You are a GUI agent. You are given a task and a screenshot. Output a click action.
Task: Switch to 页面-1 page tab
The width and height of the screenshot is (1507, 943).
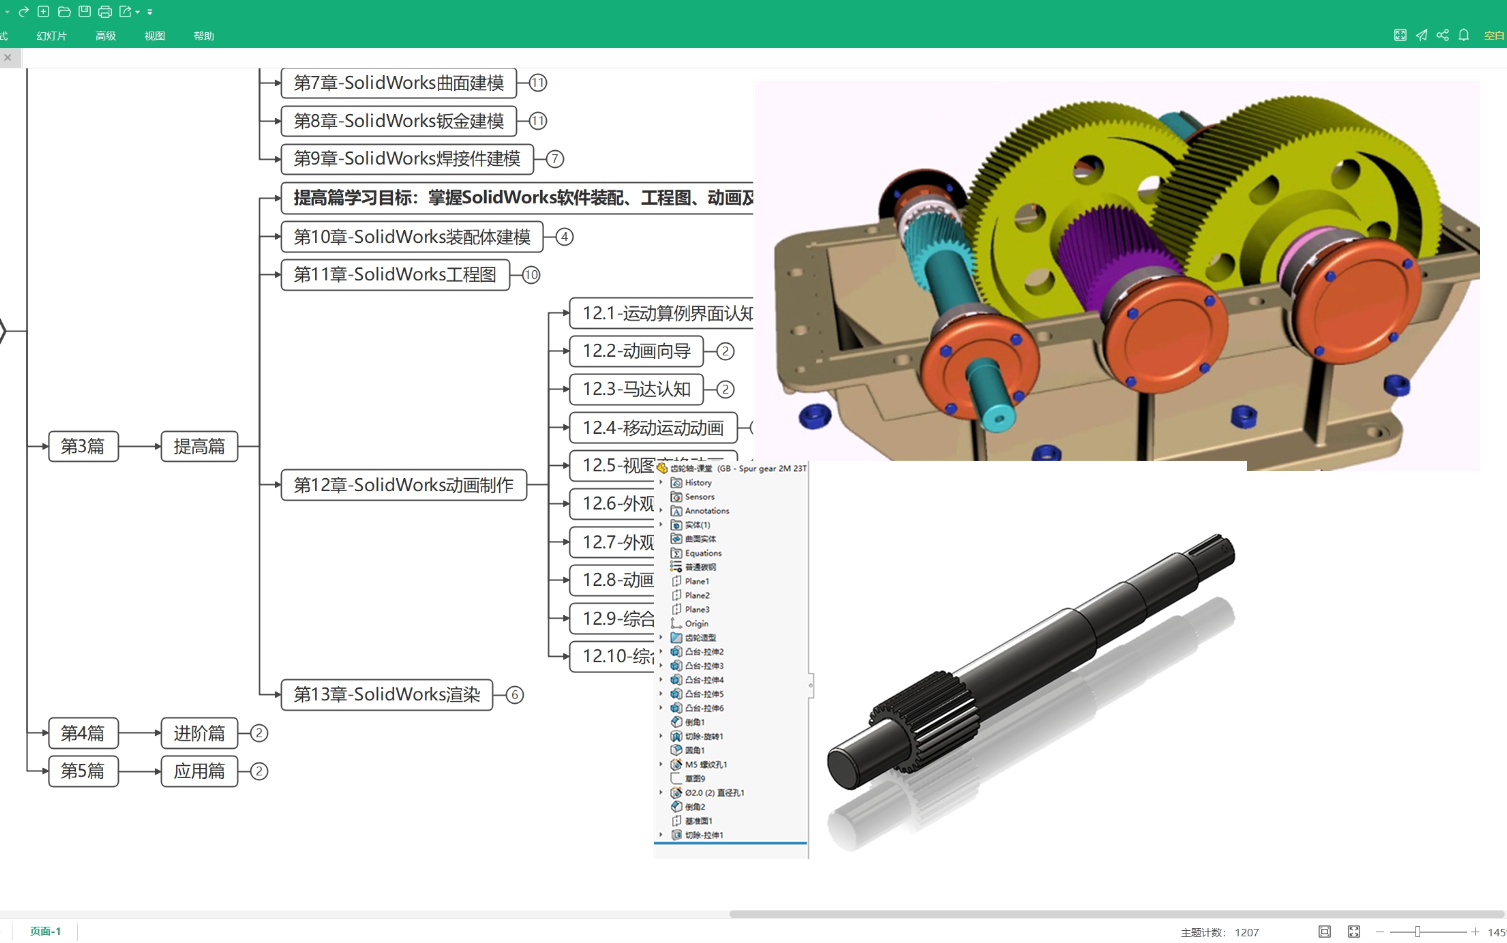click(x=45, y=931)
